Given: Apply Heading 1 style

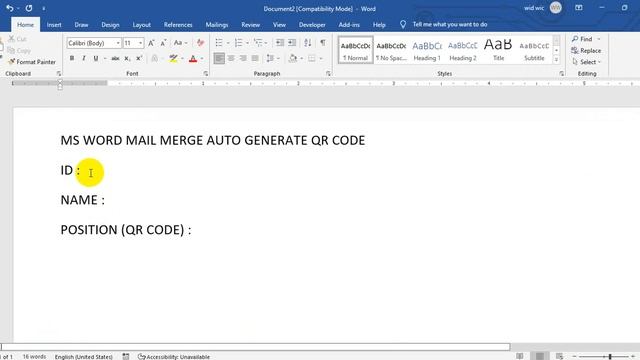Looking at the screenshot, I should click(427, 51).
